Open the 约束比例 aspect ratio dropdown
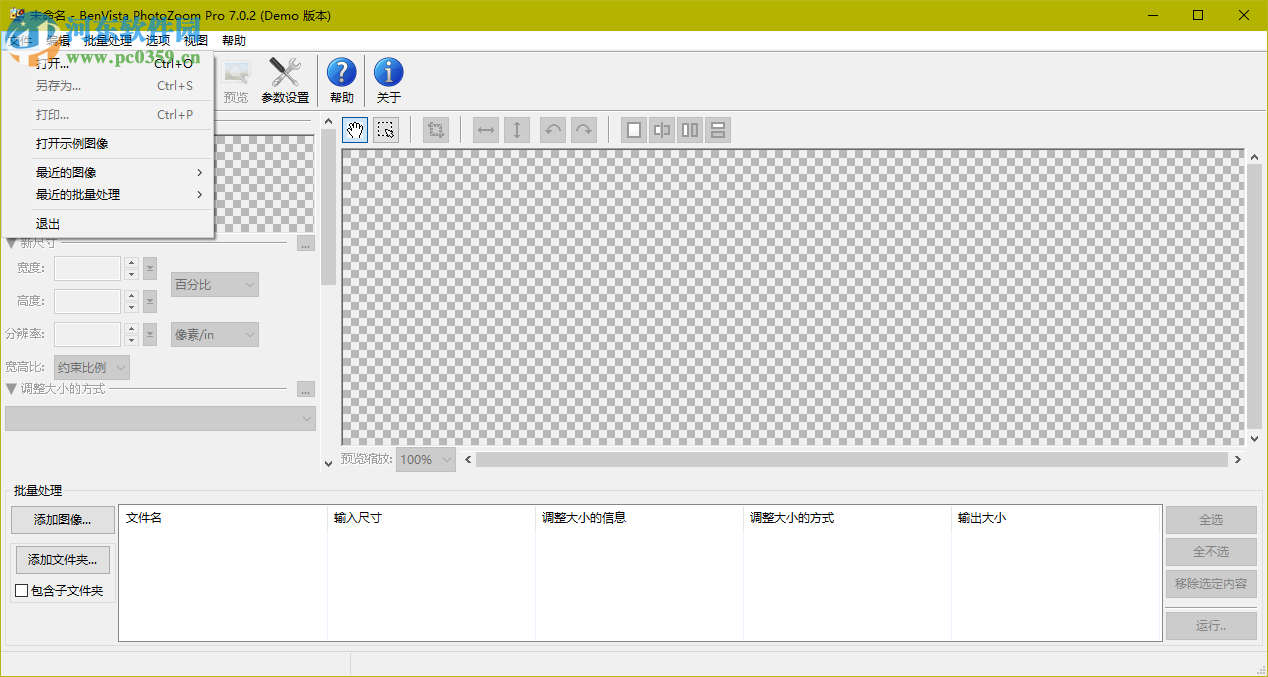This screenshot has height=677, width=1268. pos(91,367)
